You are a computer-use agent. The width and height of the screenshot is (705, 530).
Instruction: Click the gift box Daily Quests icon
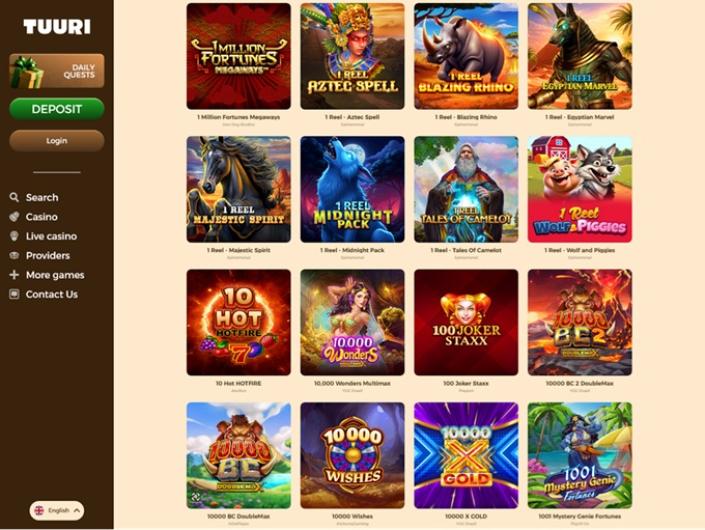26,72
